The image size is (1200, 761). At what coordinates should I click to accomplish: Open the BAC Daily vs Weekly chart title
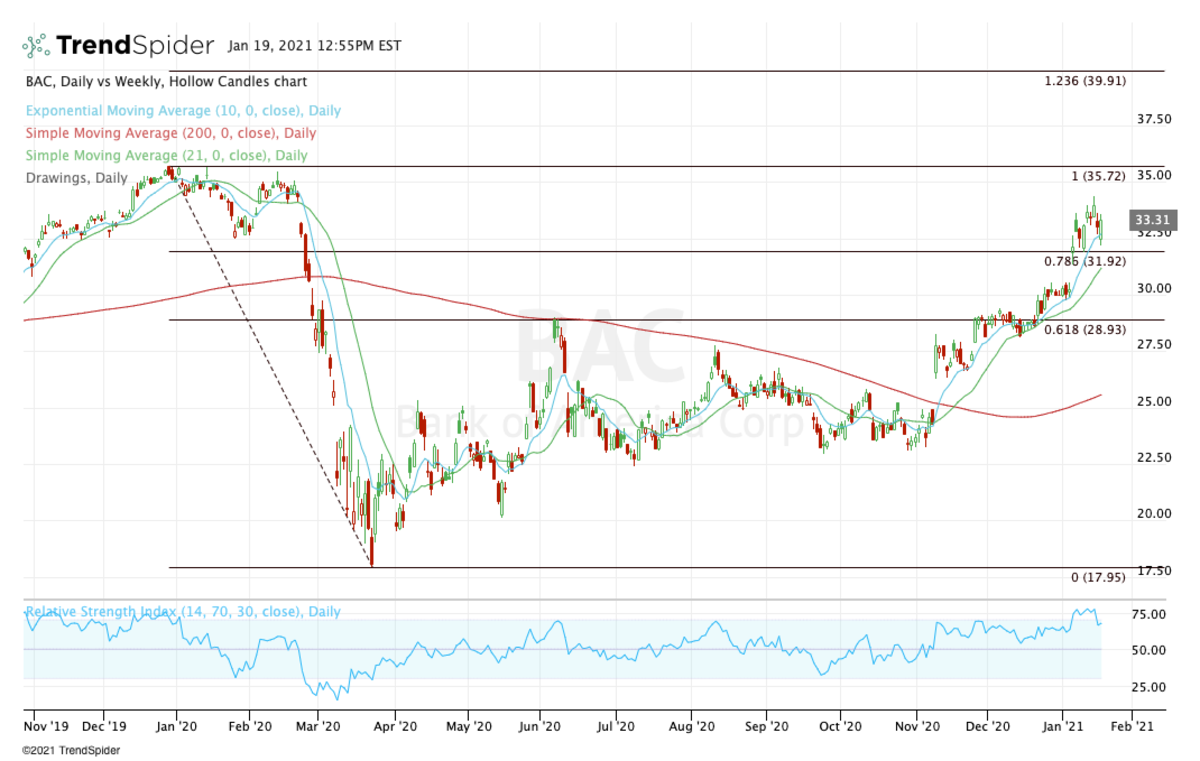pos(166,82)
